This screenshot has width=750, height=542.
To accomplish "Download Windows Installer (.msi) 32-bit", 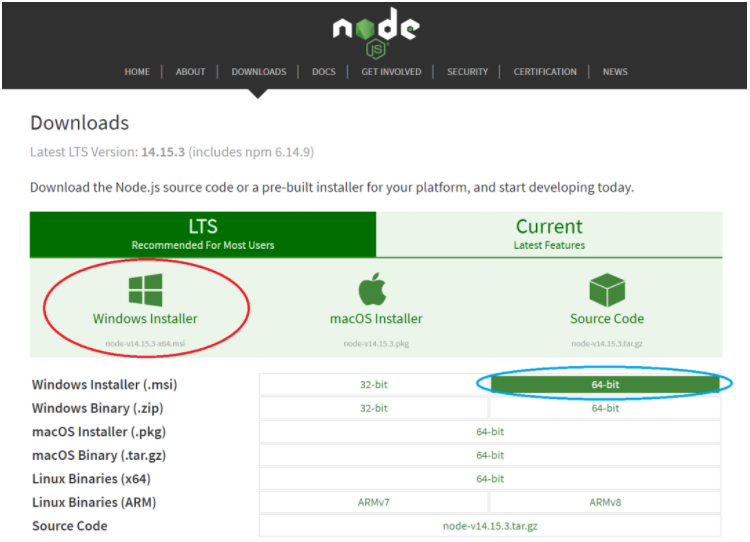I will coord(374,385).
